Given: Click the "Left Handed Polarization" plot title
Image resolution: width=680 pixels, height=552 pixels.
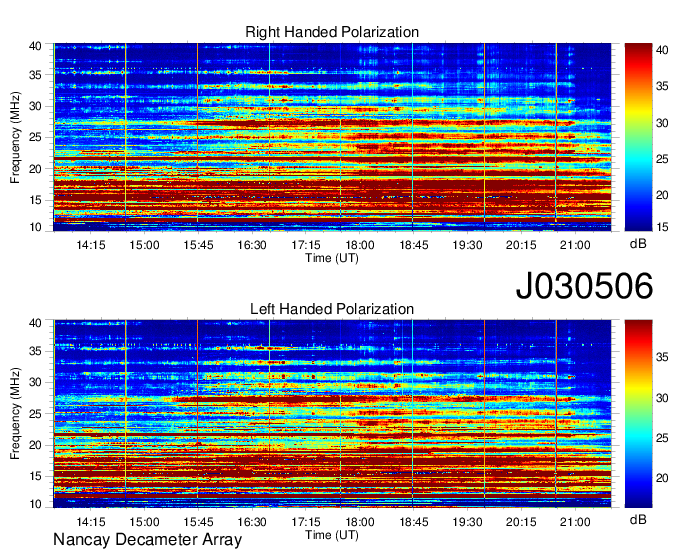Looking at the screenshot, I should point(332,309).
